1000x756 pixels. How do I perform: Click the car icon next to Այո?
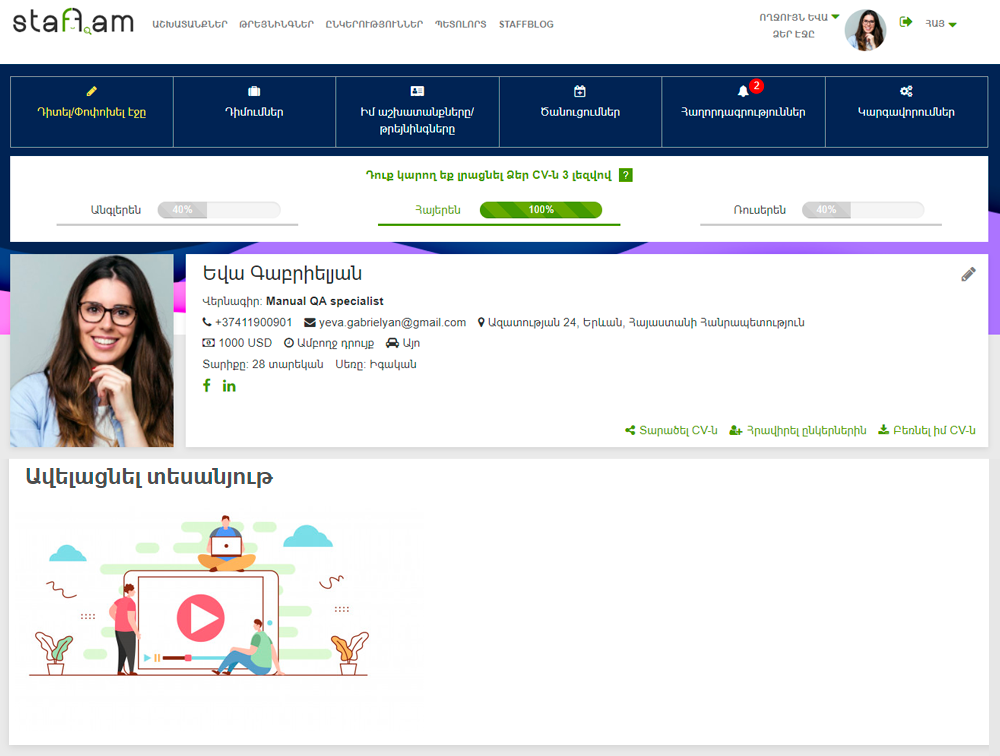(x=392, y=343)
